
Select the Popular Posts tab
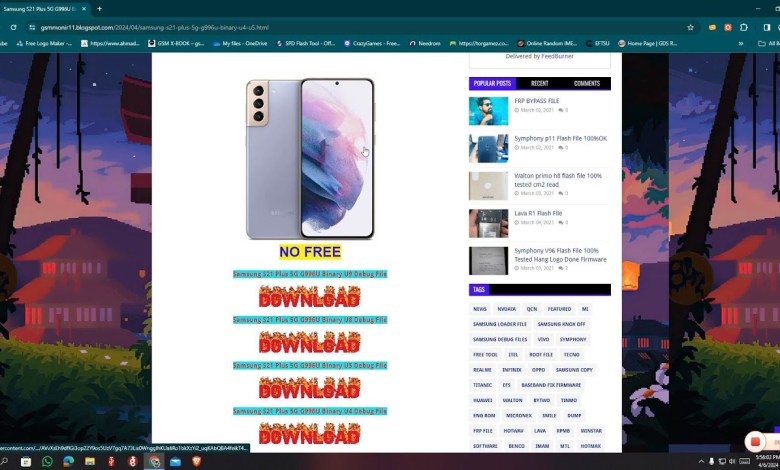[492, 84]
